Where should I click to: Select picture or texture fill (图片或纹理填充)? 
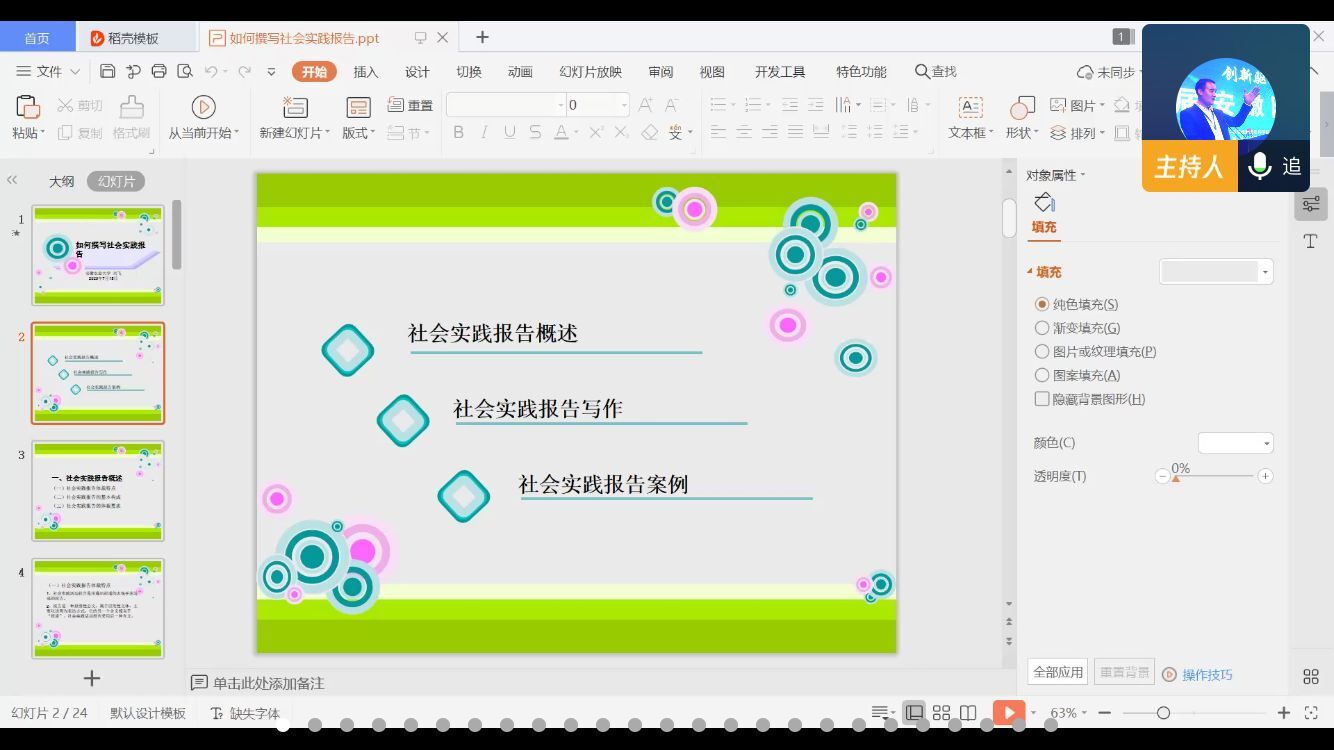(1042, 352)
